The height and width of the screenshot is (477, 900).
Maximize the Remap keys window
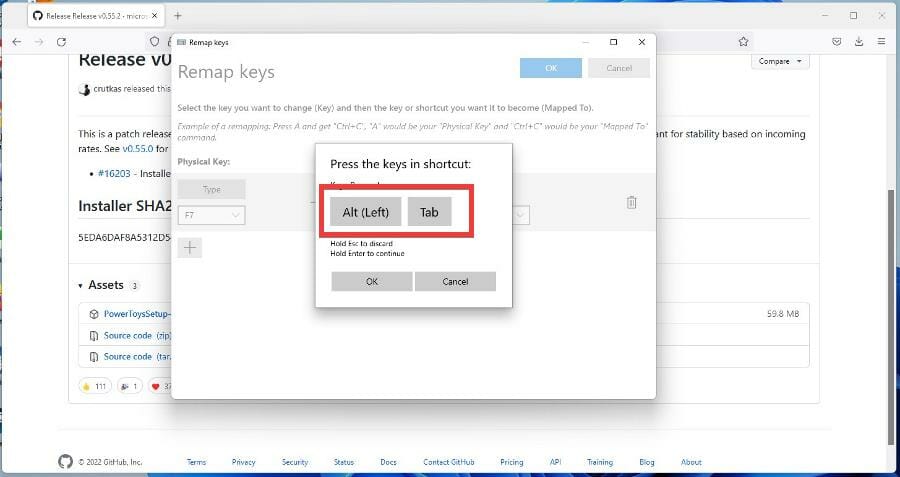coord(614,42)
